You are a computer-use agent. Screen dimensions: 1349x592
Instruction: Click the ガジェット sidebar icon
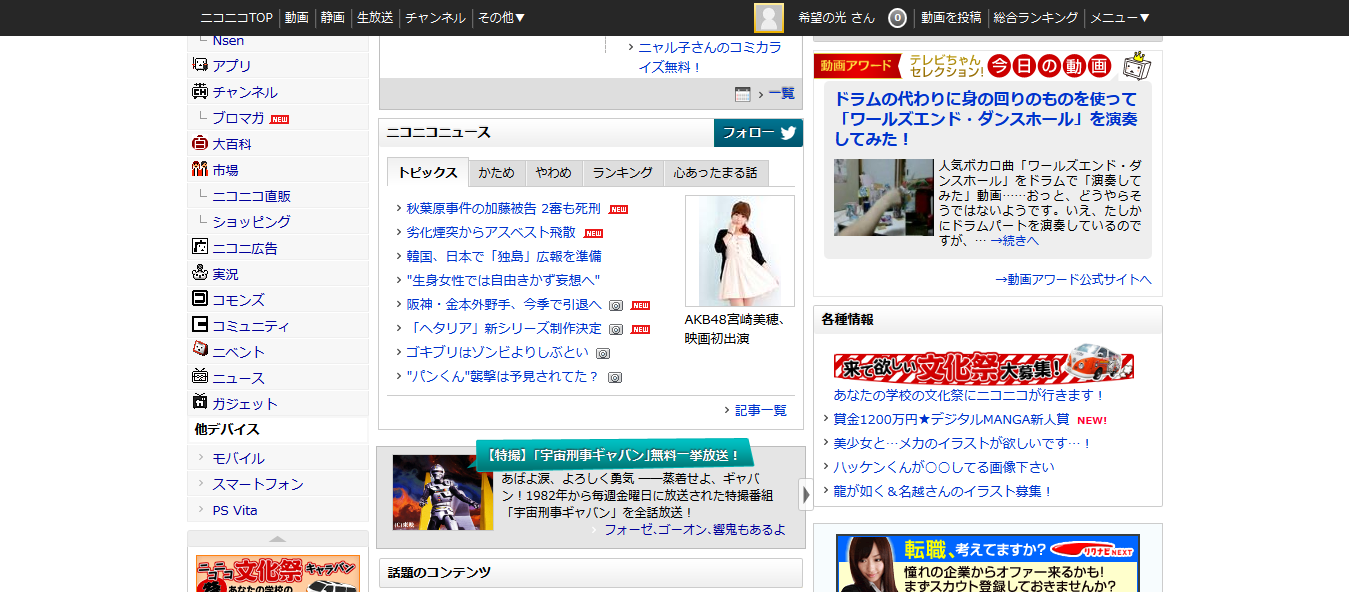click(199, 403)
